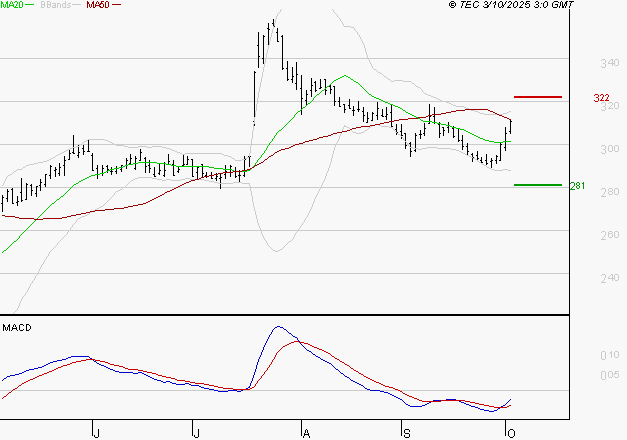The image size is (627, 440).
Task: Select the S month marker on time axis
Action: coord(406,432)
